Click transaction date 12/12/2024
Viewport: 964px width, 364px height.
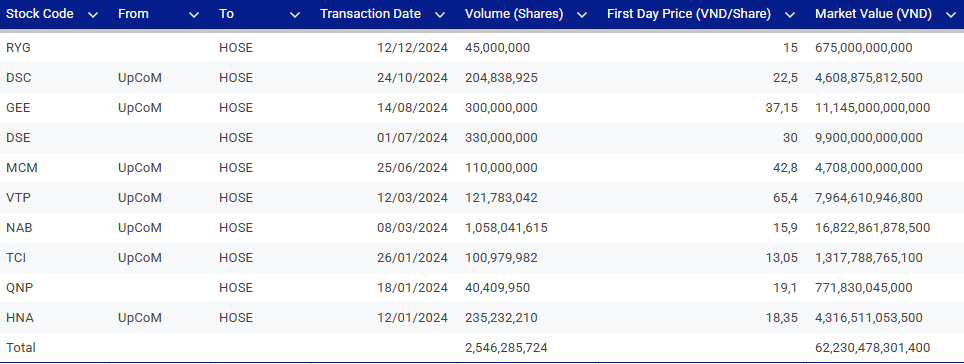(x=413, y=48)
